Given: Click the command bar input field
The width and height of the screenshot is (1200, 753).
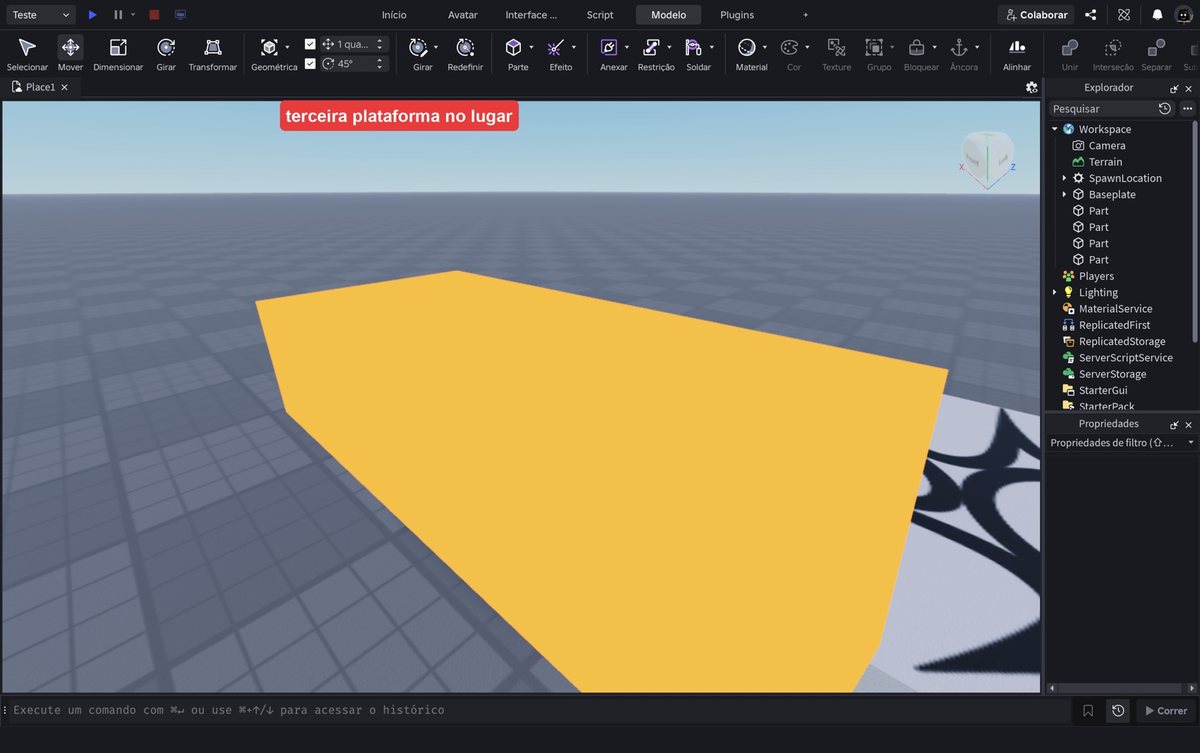Looking at the screenshot, I should [540, 710].
